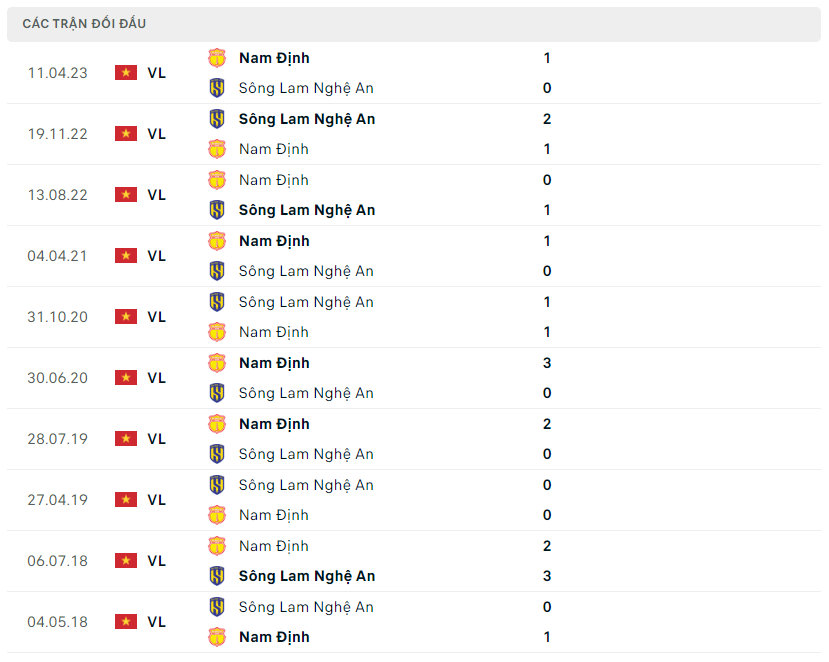This screenshot has height=662, width=829.
Task: Click Vietnam flag next to 13.08.22
Action: tap(126, 195)
